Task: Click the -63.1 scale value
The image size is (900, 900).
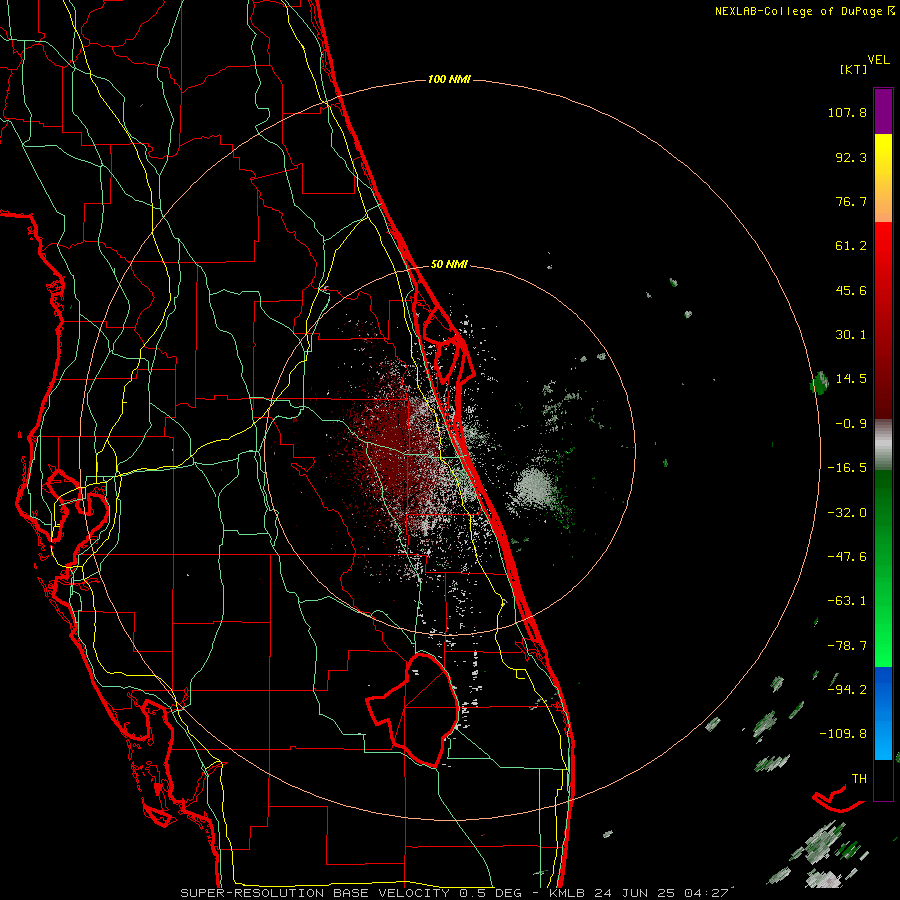Action: click(847, 601)
